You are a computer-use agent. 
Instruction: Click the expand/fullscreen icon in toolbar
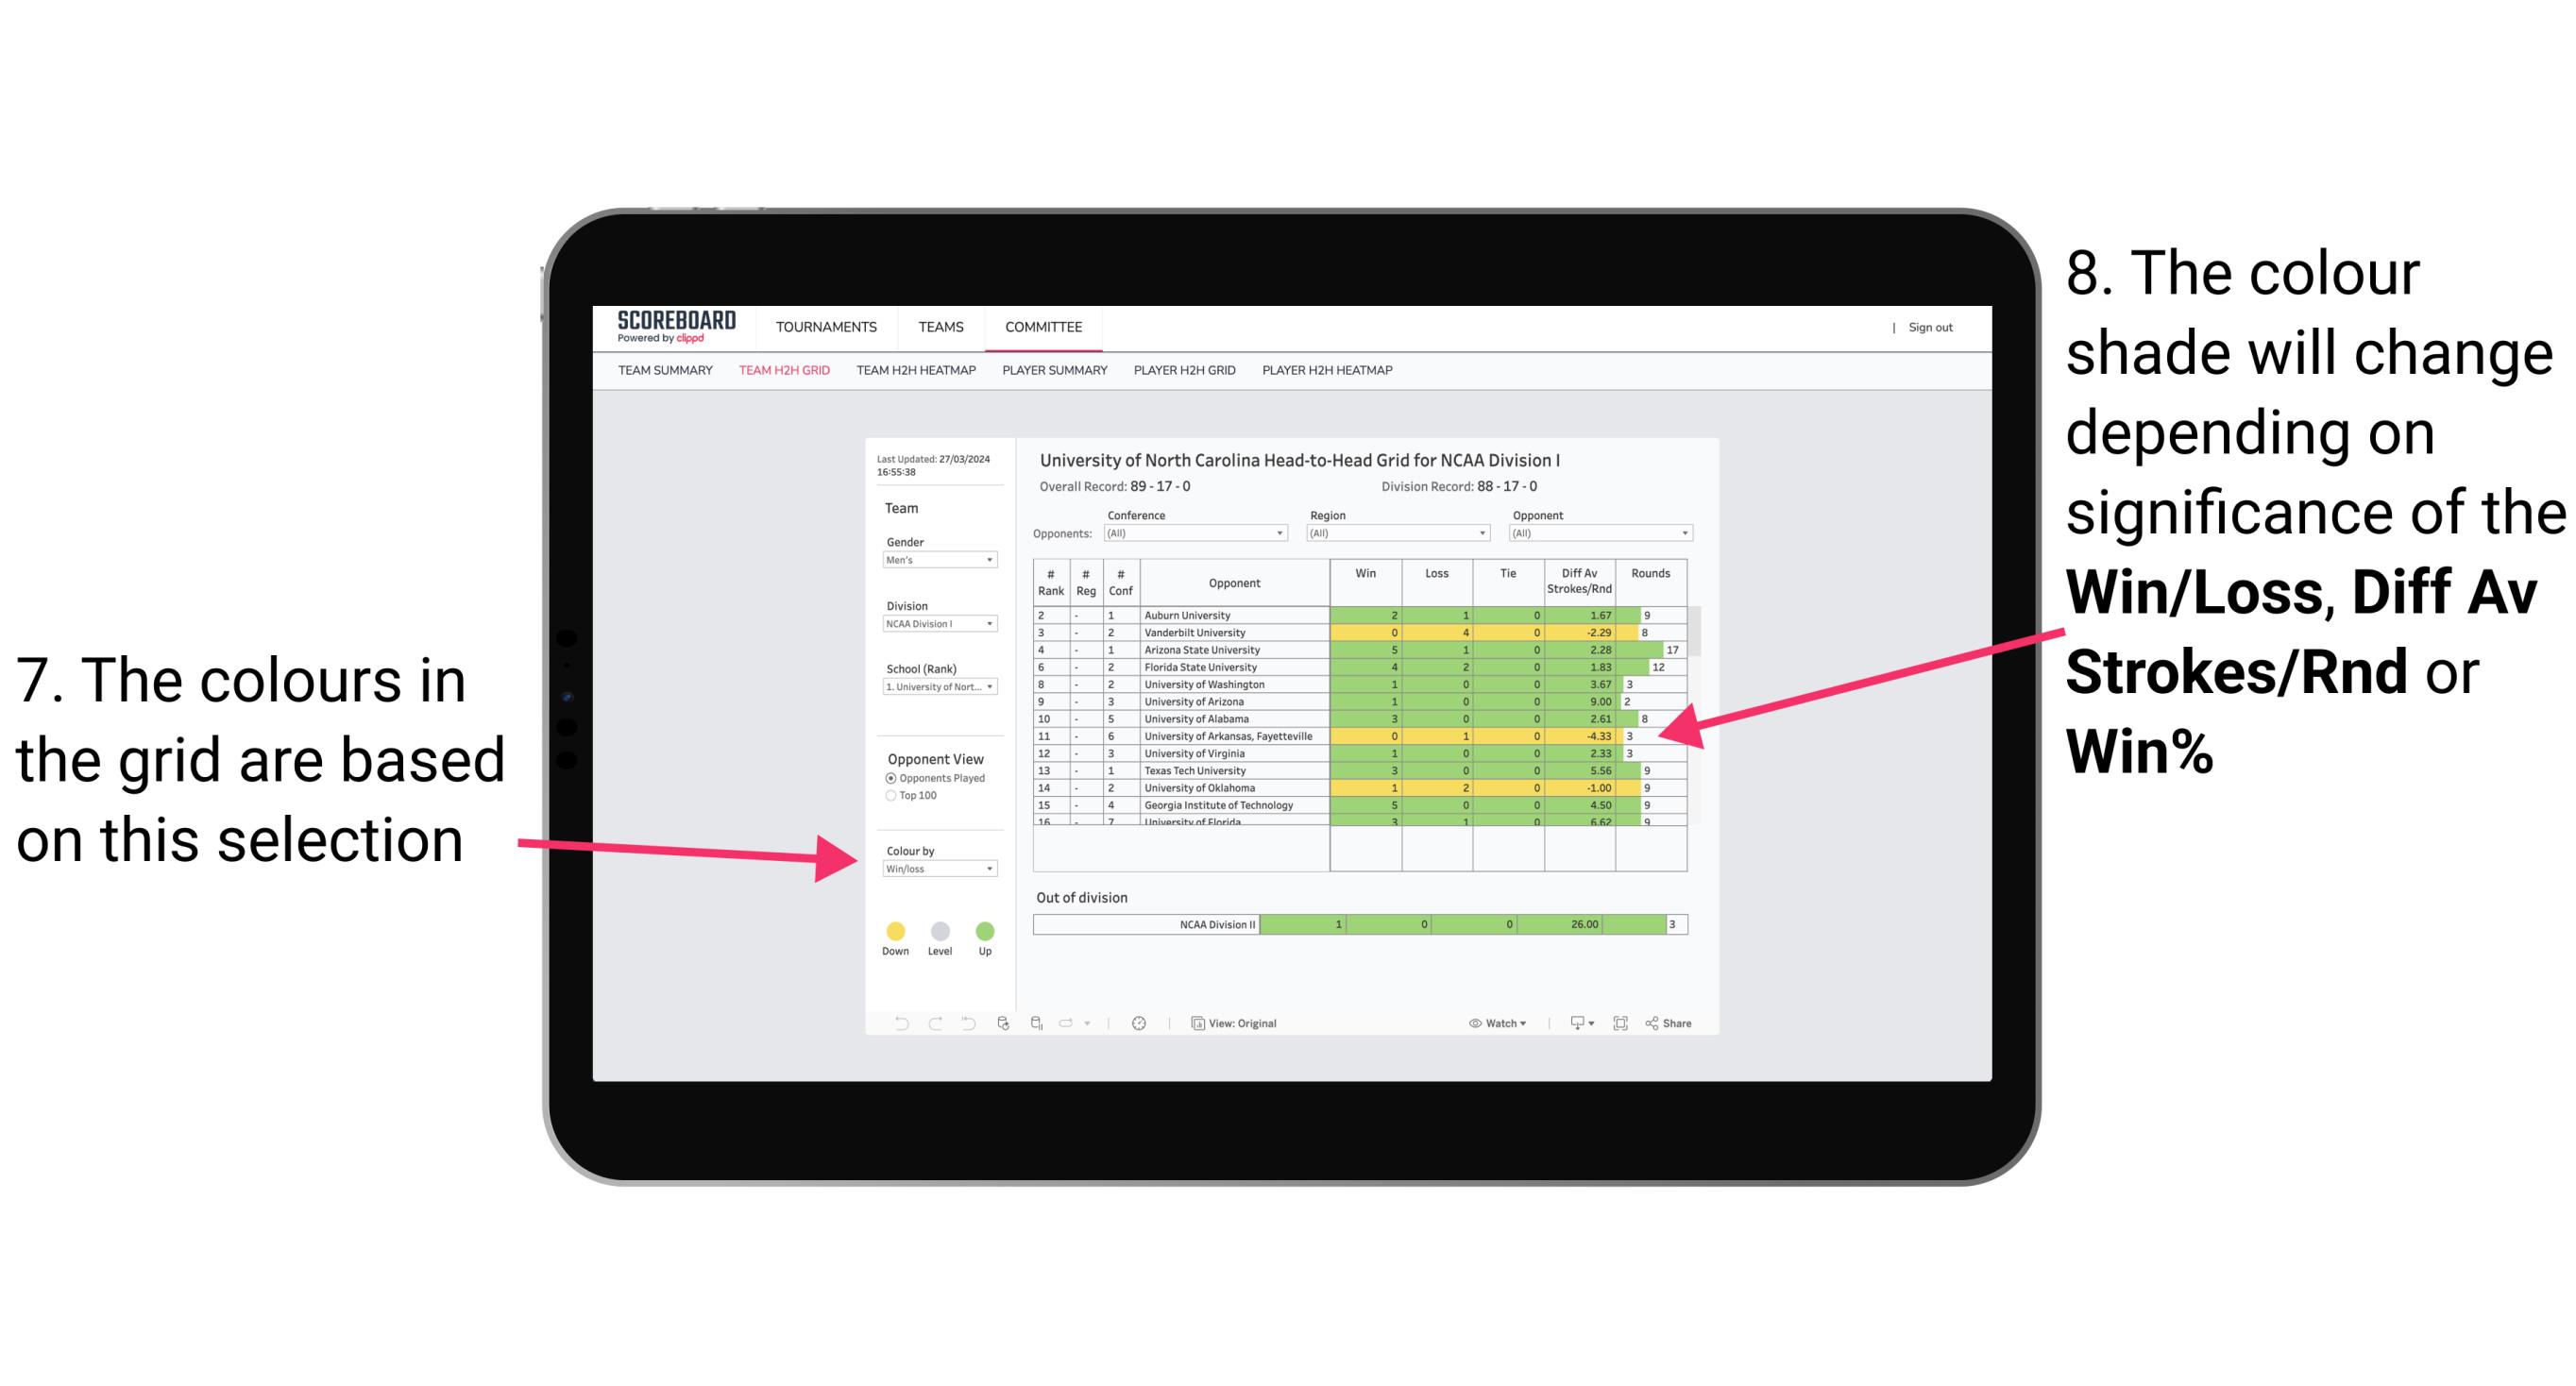pos(1620,1023)
